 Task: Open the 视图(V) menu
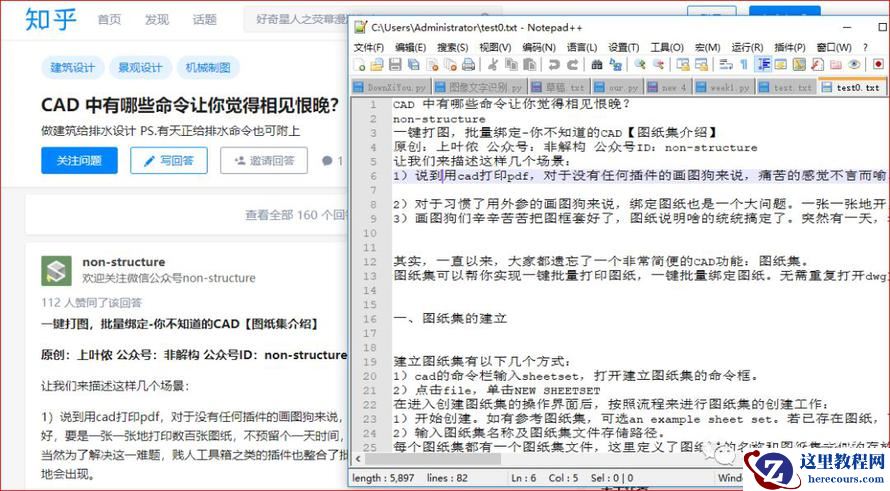tap(495, 47)
